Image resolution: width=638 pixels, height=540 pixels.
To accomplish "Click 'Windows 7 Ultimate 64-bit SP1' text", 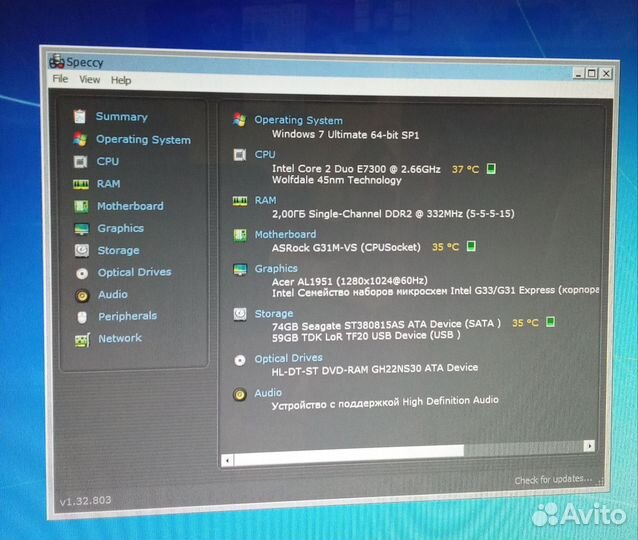I will point(345,134).
